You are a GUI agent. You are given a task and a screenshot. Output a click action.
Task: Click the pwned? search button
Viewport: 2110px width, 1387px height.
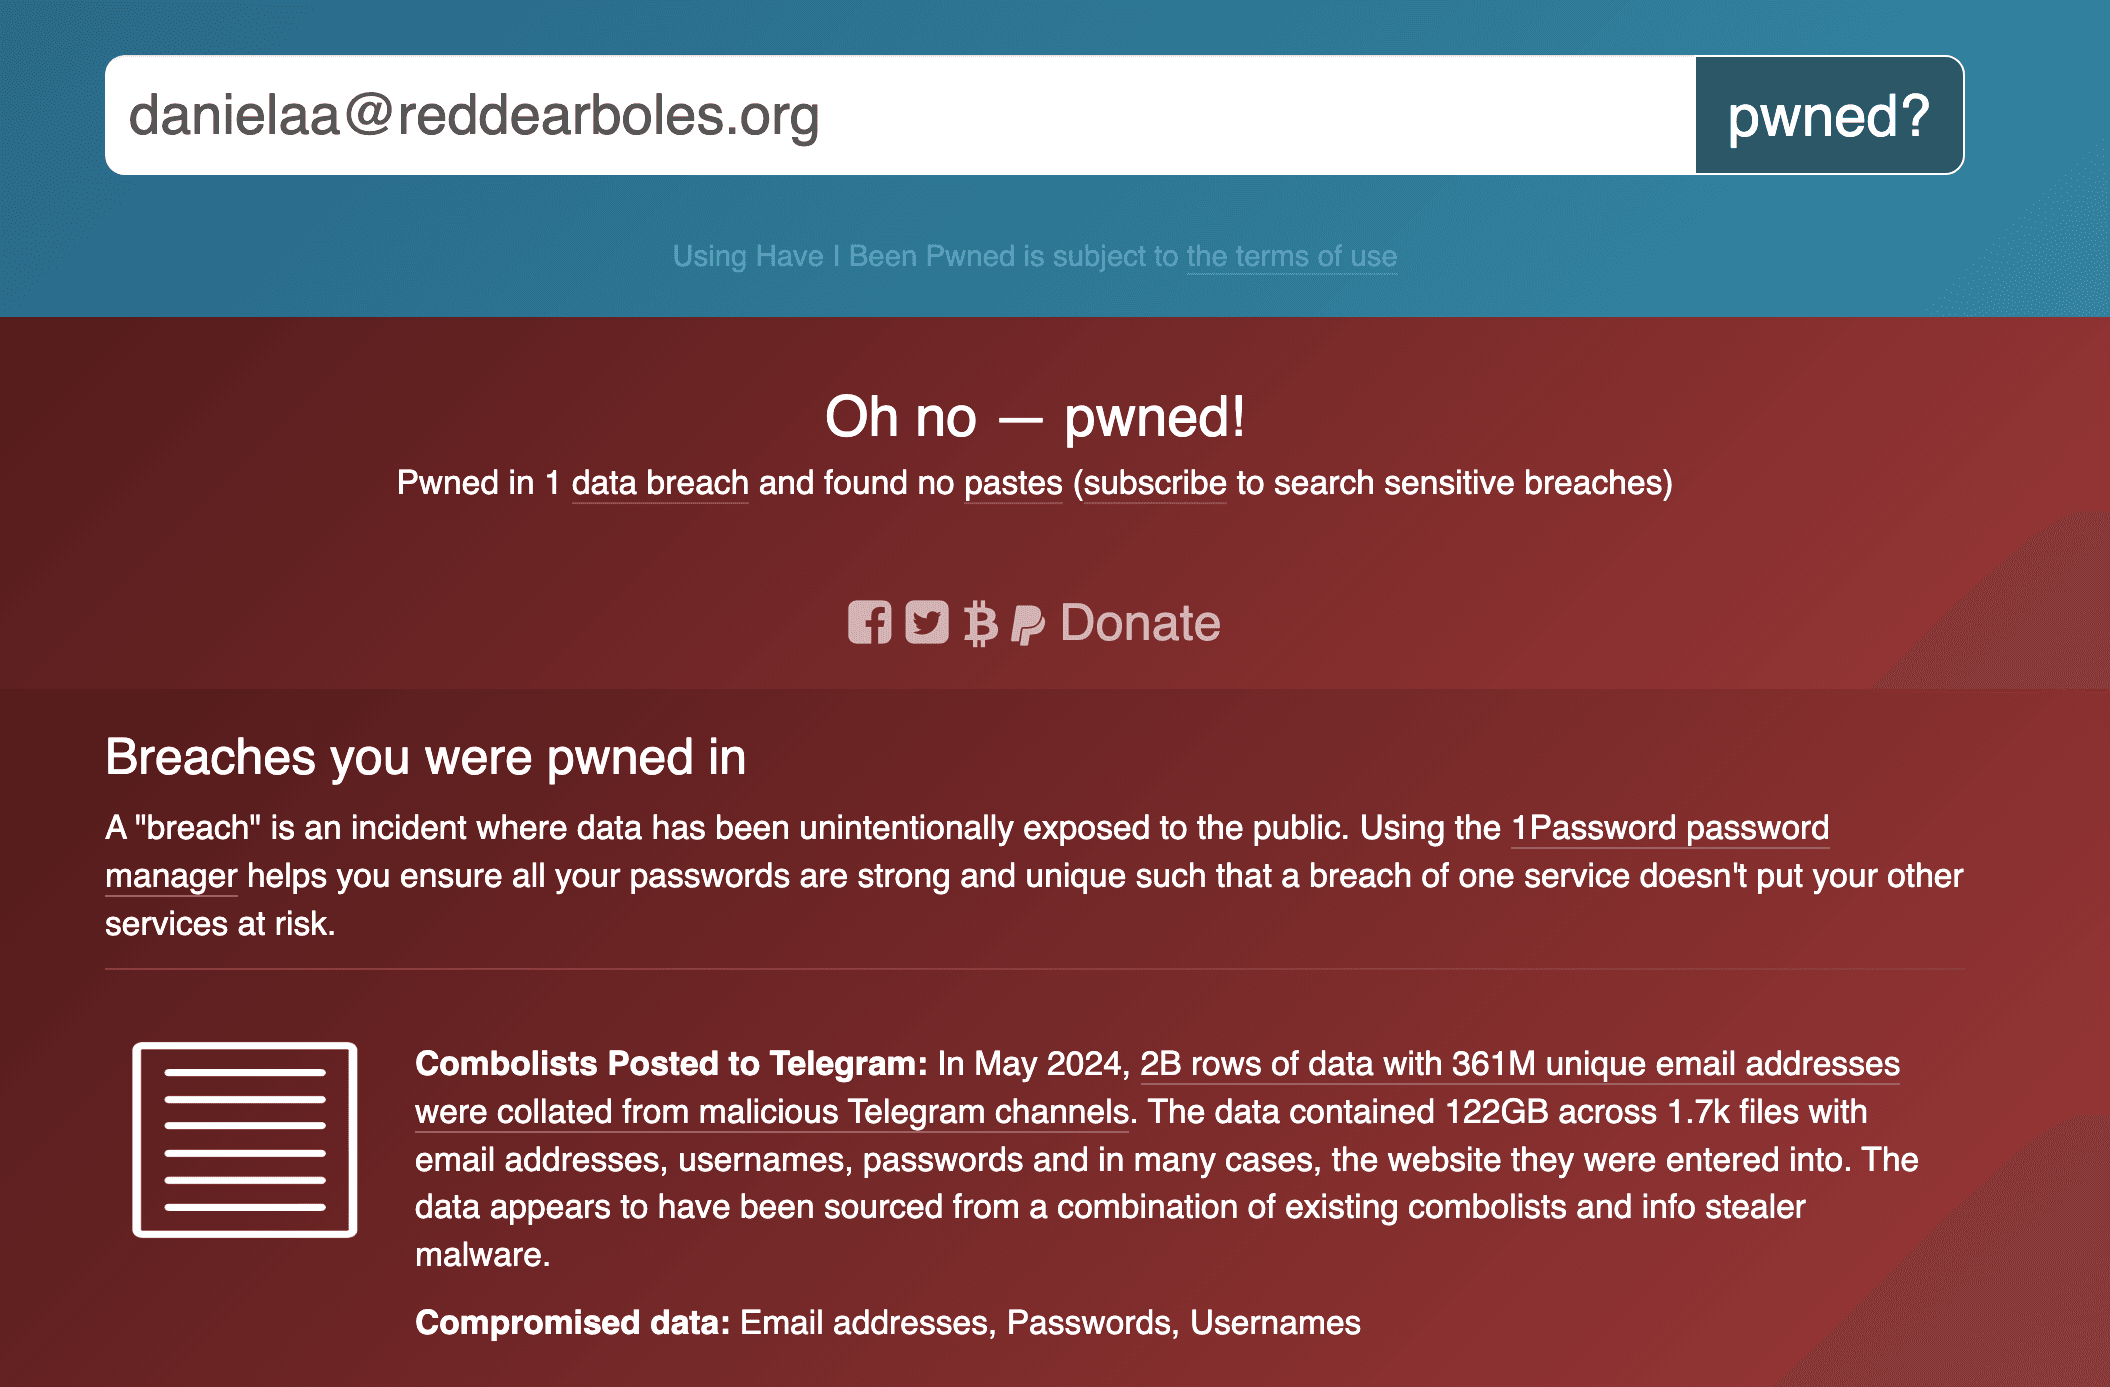pos(1829,115)
